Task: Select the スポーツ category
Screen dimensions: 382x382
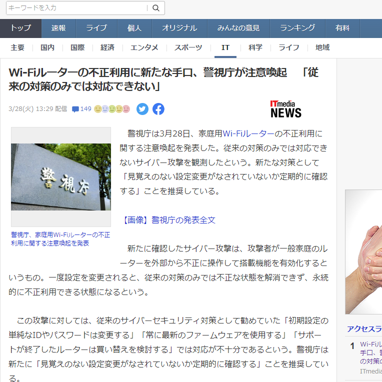Action: pos(188,48)
